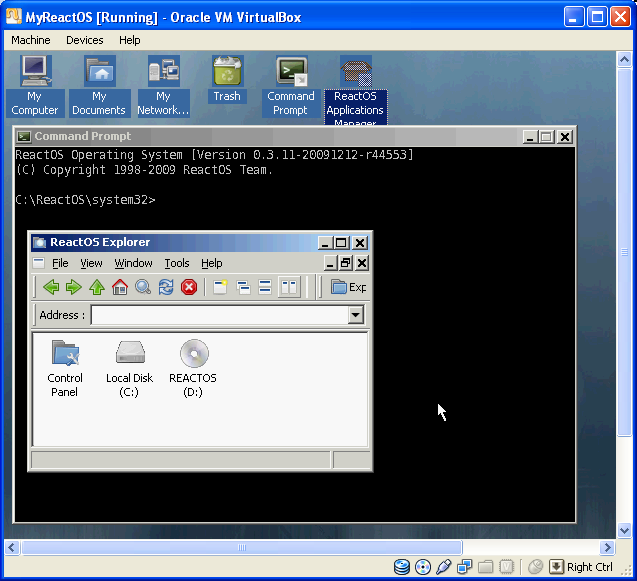This screenshot has height=581, width=637.
Task: Open VirtualBox Machine menu
Action: point(31,40)
